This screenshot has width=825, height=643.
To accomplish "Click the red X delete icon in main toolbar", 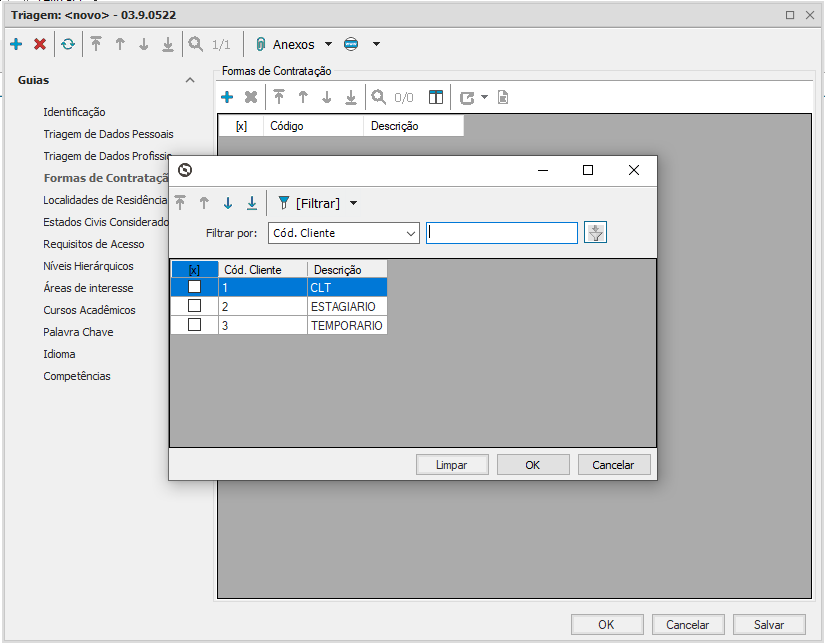I will point(40,44).
